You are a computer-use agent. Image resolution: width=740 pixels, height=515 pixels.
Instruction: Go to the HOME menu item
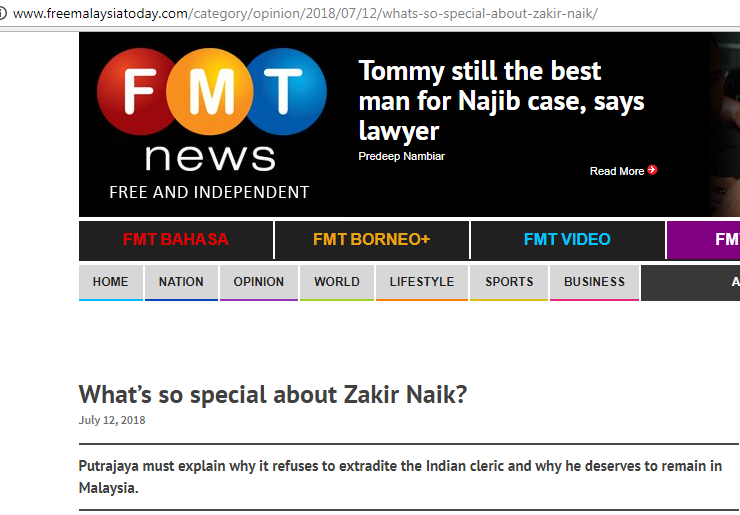pos(111,282)
